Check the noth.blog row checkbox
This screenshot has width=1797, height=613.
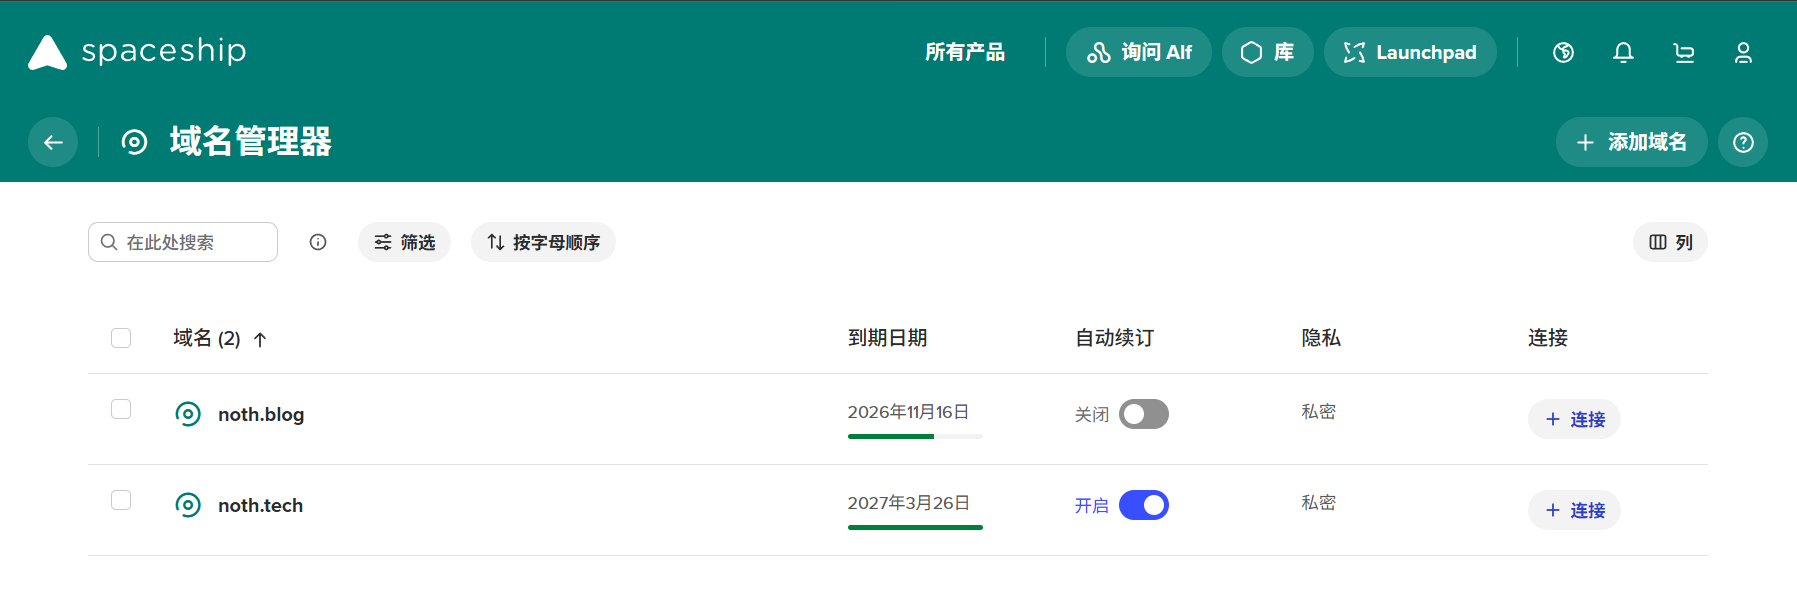121,409
